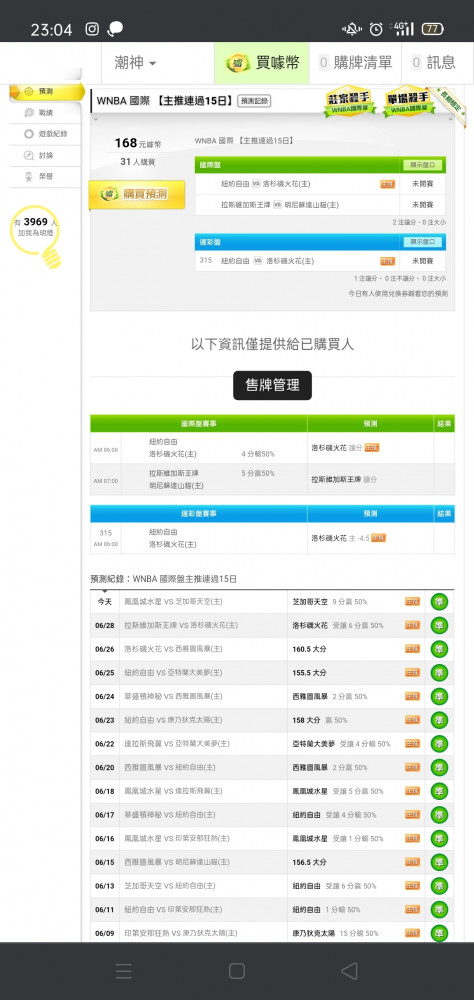
Task: Click the matchup 達拉斯飛翼 VS 亞特蘭大美夢(主)
Action: [x=177, y=744]
